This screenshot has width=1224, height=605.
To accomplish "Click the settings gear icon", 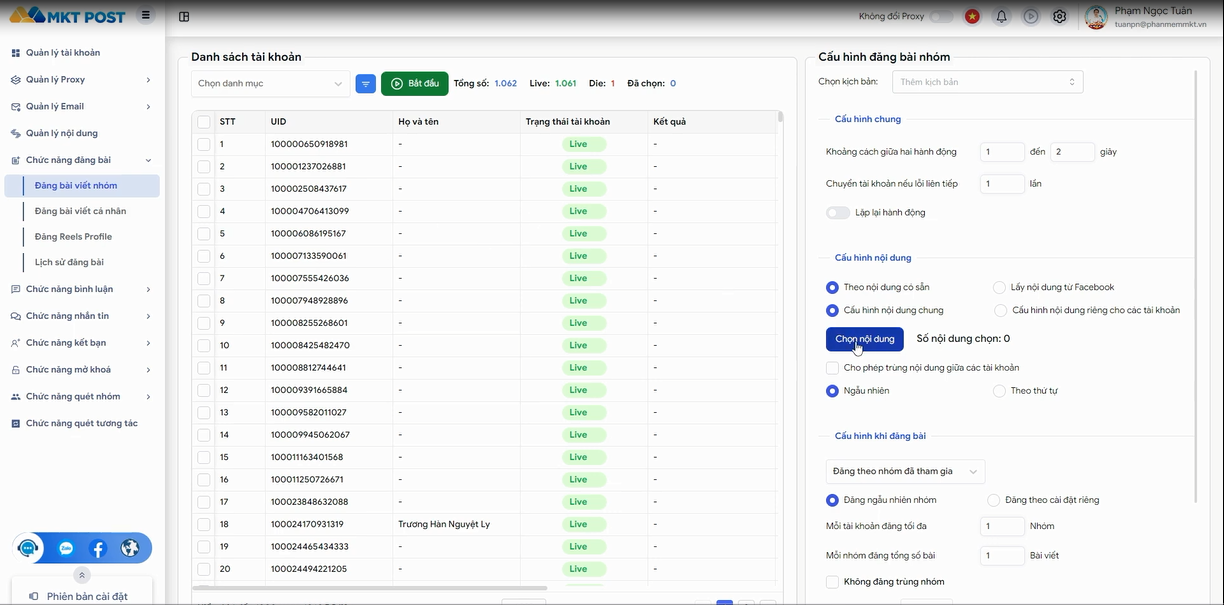I will (1060, 16).
